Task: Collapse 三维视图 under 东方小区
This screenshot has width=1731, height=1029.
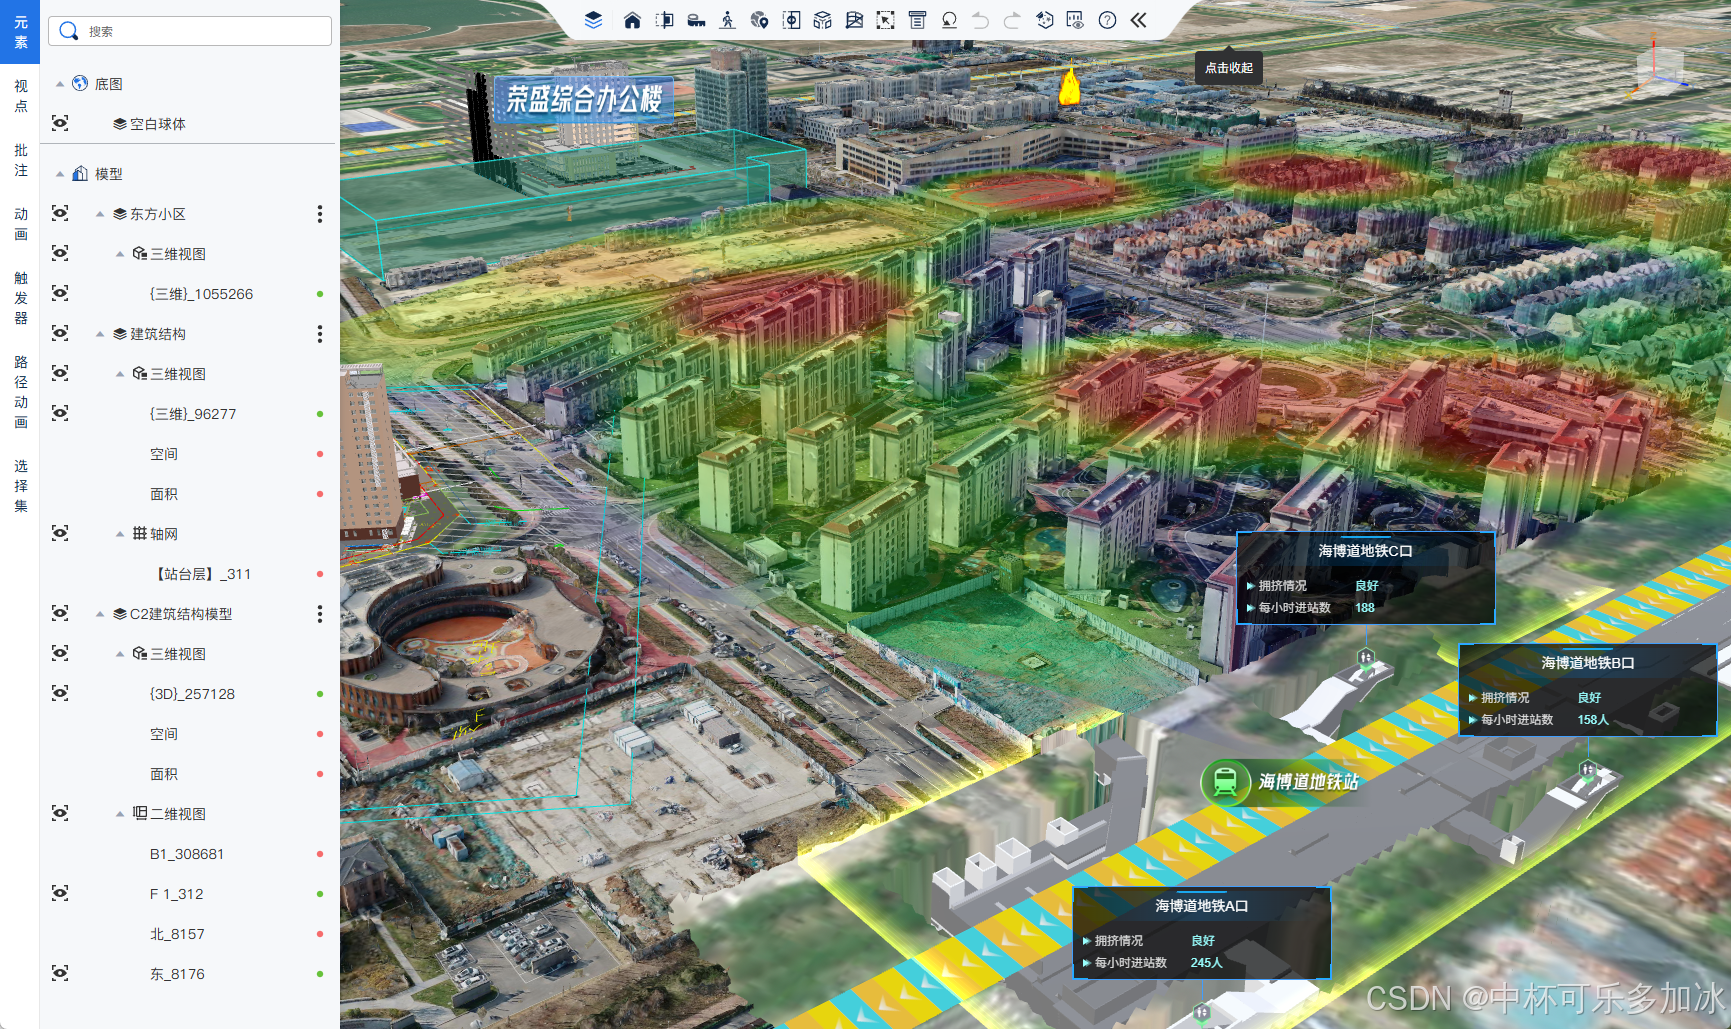Action: coord(120,254)
